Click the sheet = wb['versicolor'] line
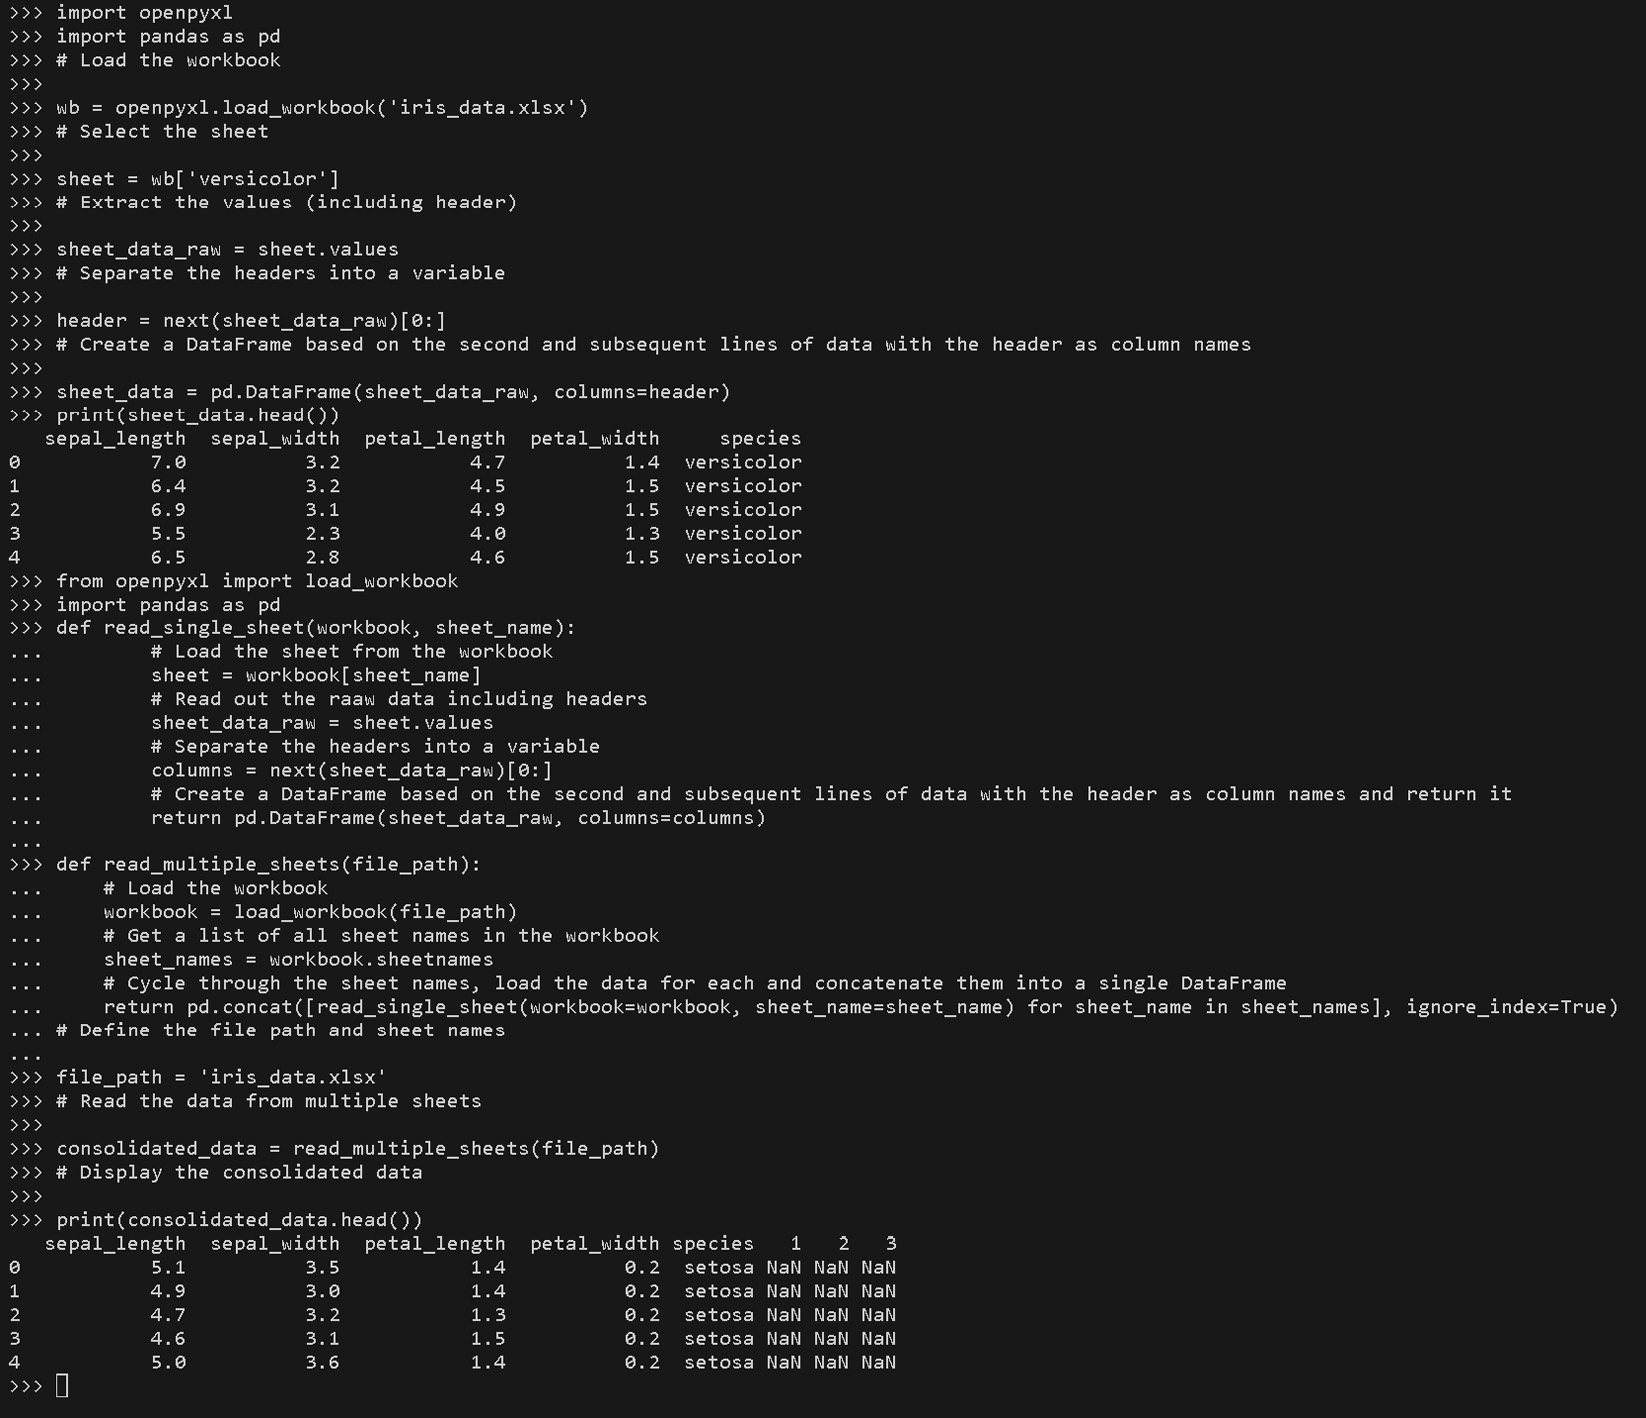The image size is (1646, 1418). coord(198,179)
